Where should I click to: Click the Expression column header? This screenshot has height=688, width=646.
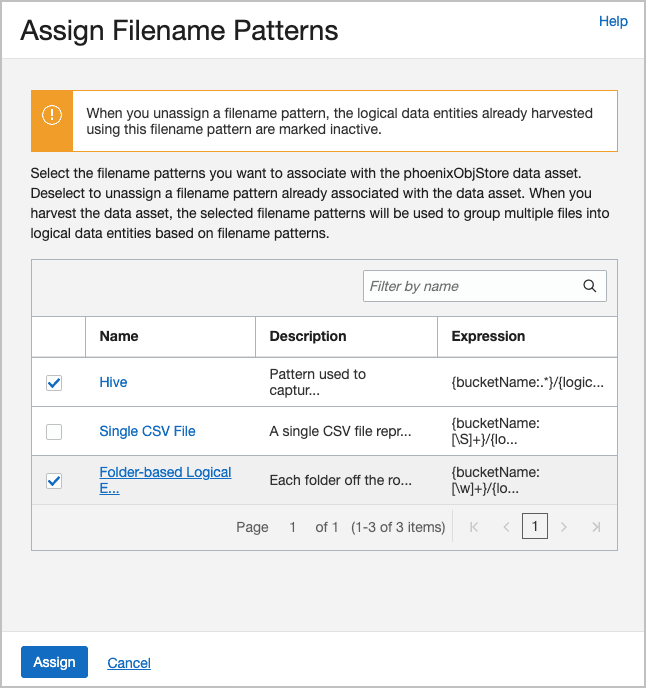coord(488,337)
